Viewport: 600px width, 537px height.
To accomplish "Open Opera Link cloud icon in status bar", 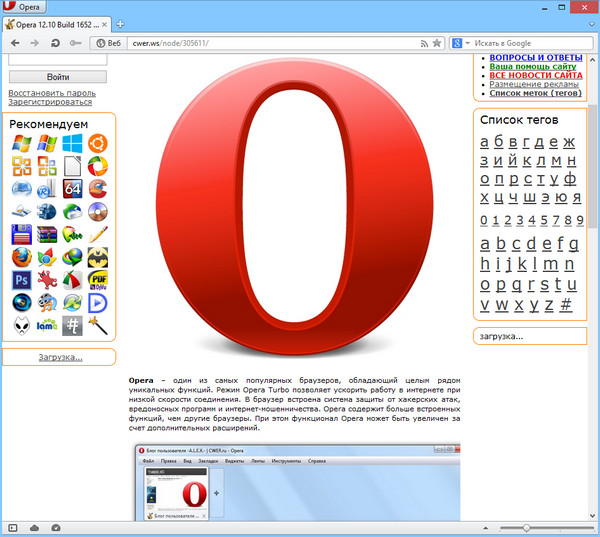I will 35,527.
